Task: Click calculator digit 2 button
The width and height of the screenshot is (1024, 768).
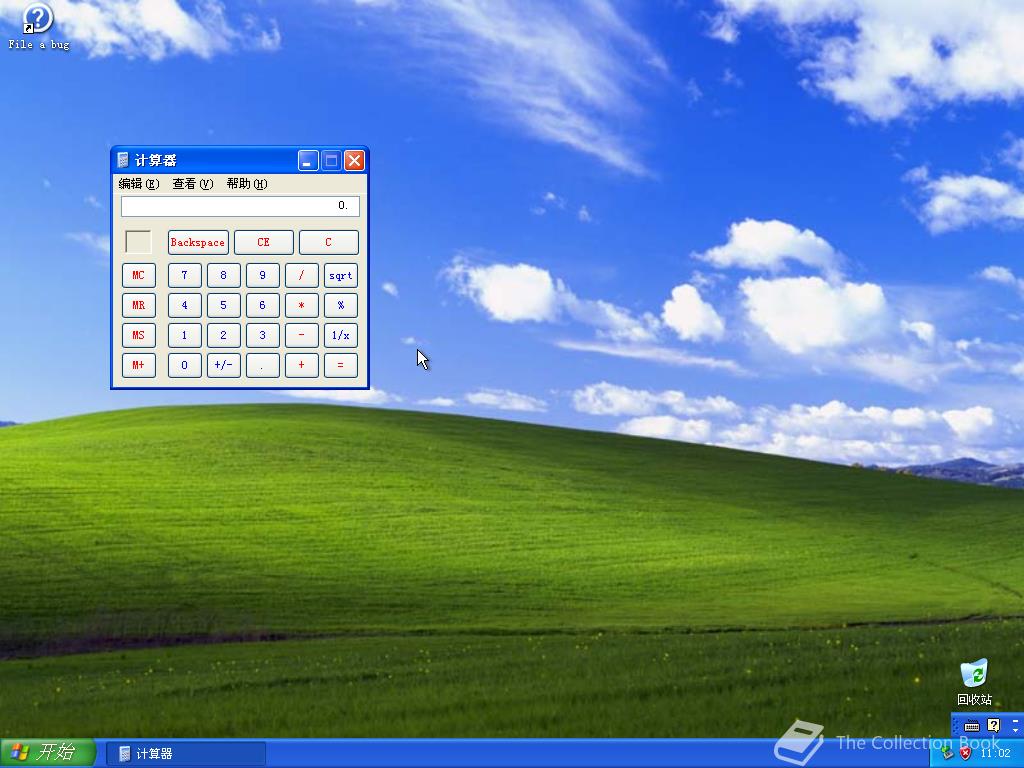Action: 223,336
